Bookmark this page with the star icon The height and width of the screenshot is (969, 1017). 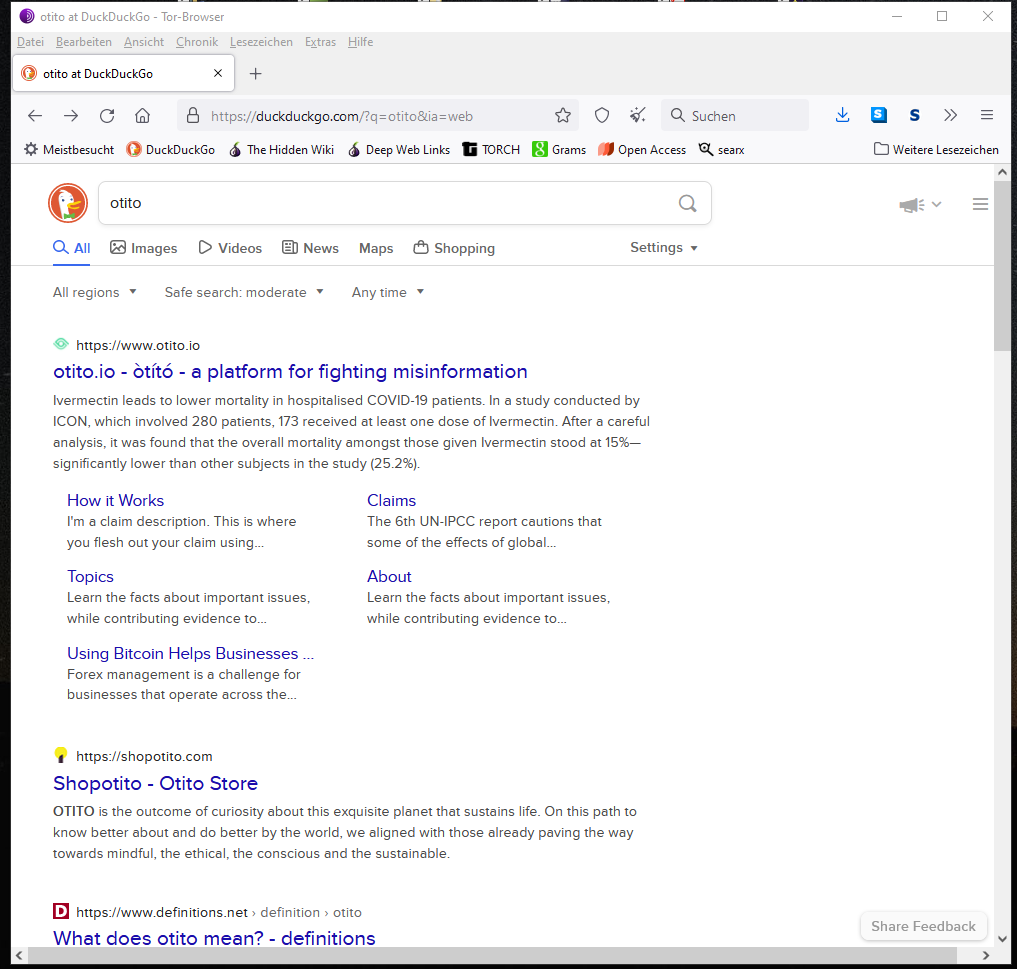pos(563,115)
